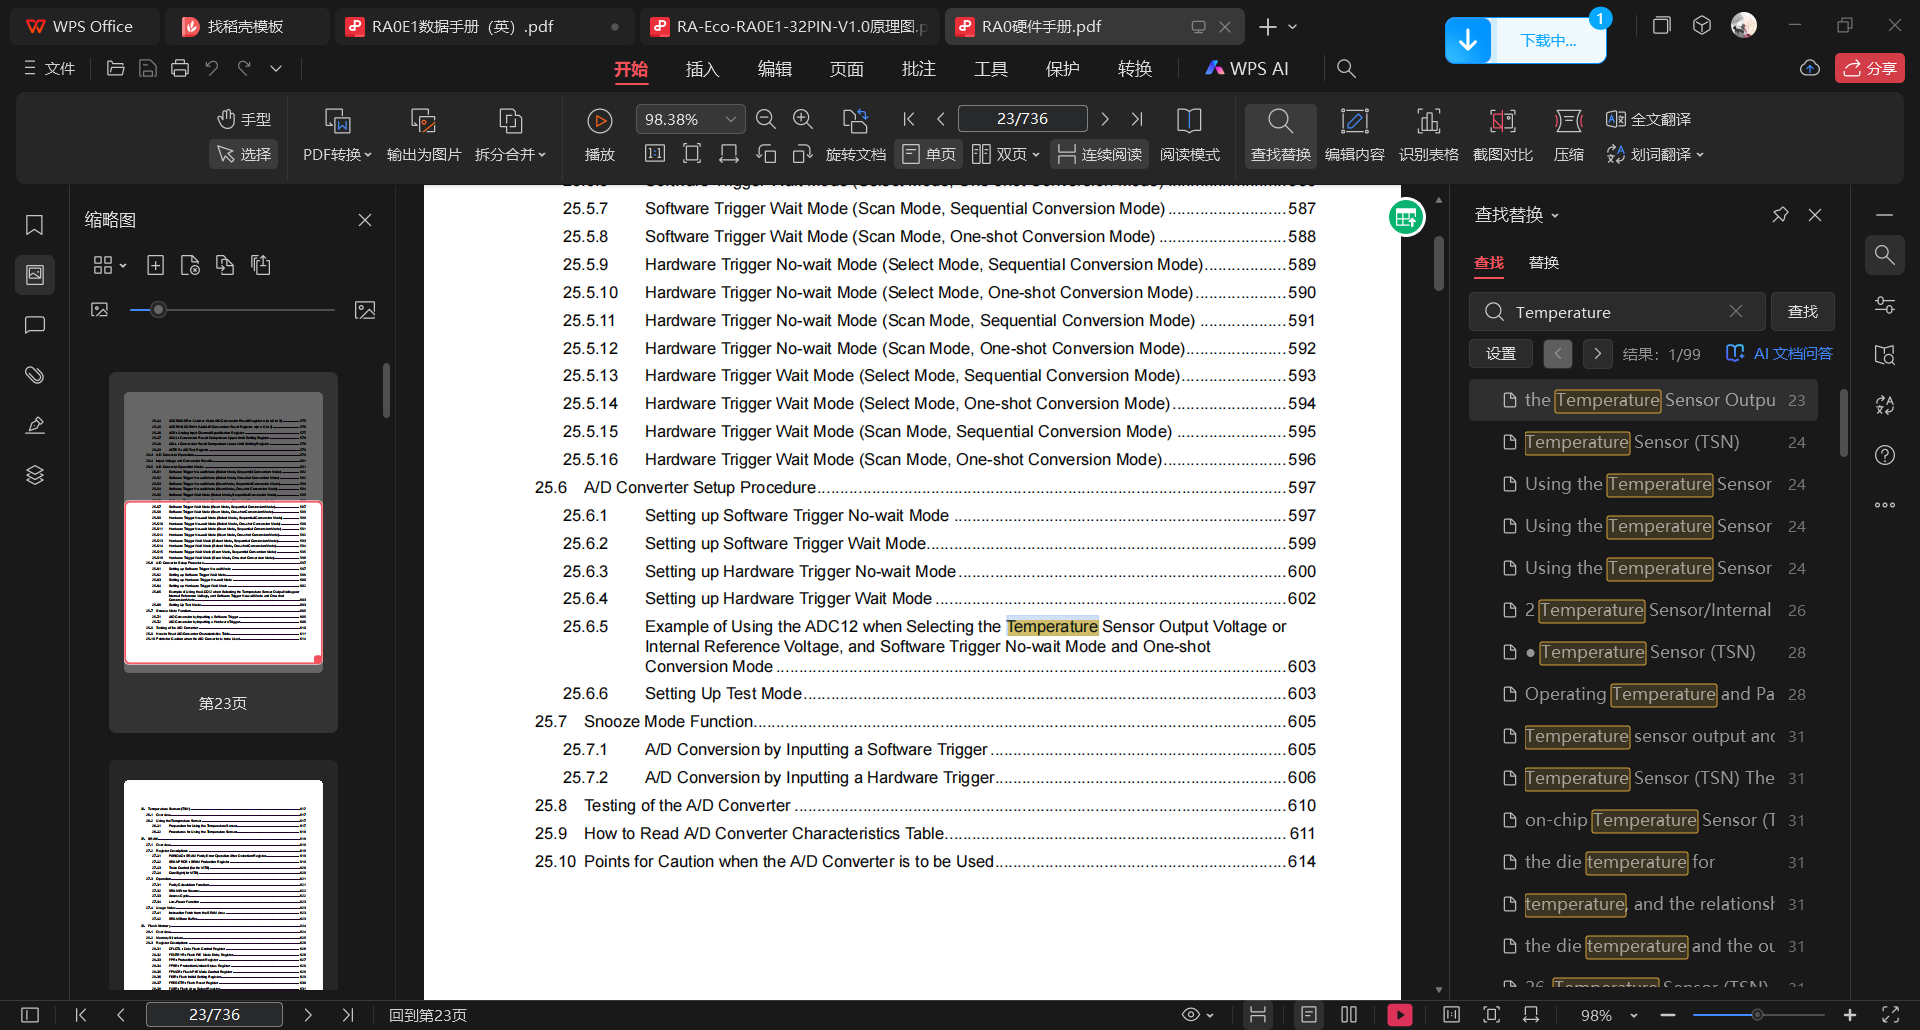Viewport: 1920px width, 1030px height.
Task: Open the Find and Replace tool
Action: tap(1280, 134)
